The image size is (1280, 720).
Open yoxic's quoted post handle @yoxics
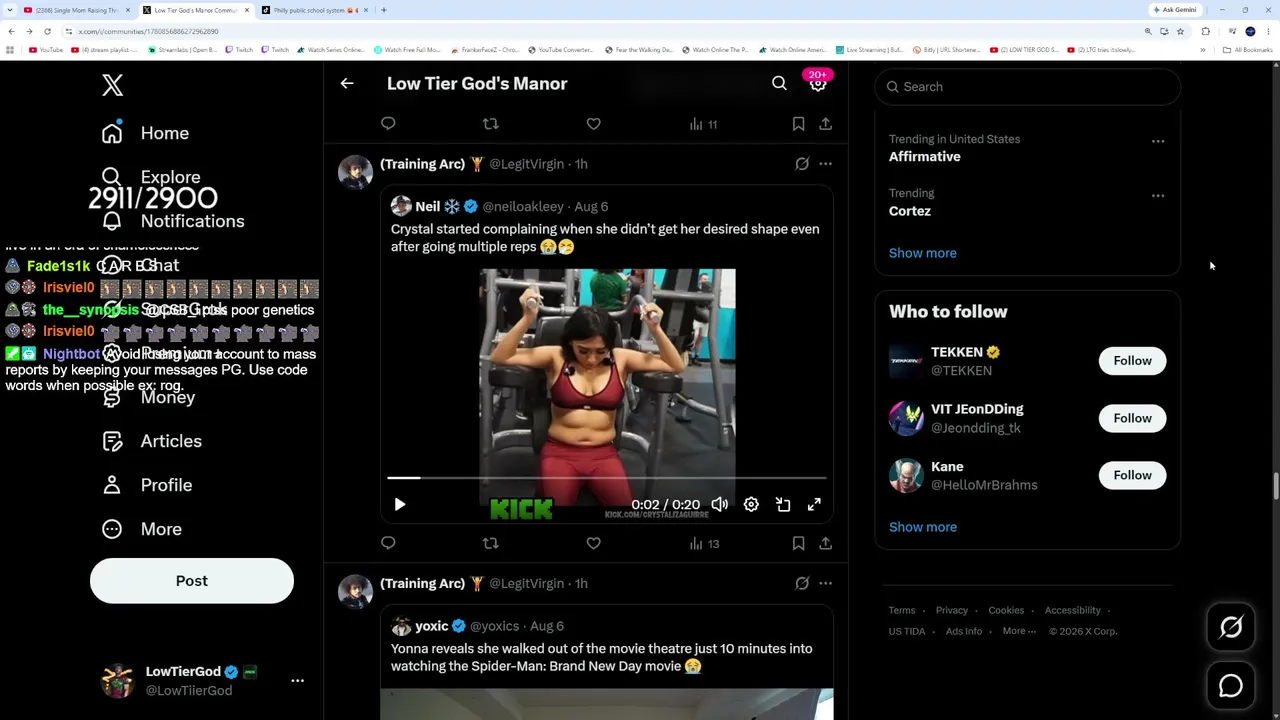[x=494, y=626]
